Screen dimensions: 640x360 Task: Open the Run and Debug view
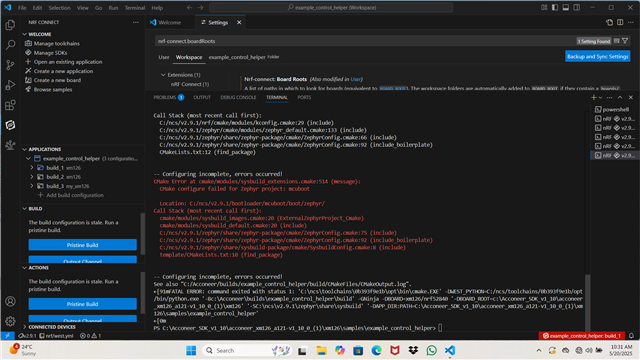tap(10, 85)
